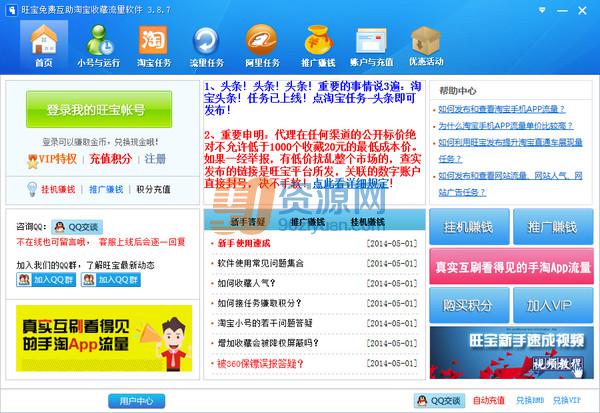Click the app logo icon in title bar

12,10
